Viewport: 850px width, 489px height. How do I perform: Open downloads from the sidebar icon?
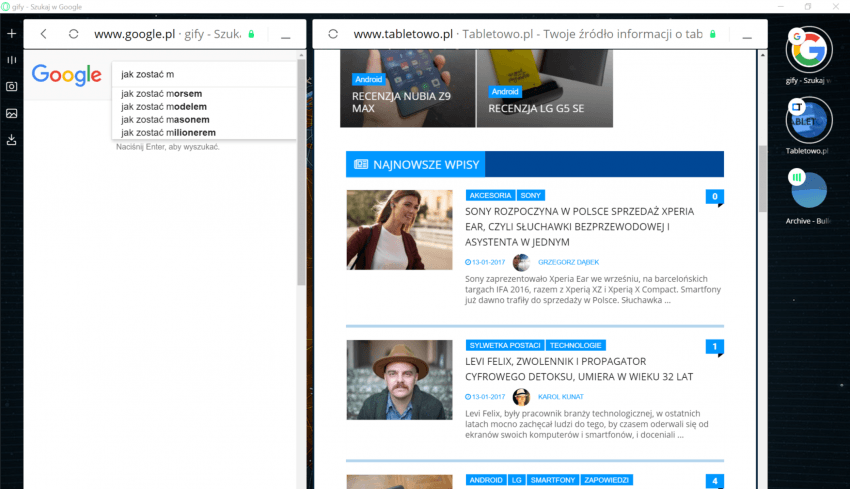pos(11,140)
